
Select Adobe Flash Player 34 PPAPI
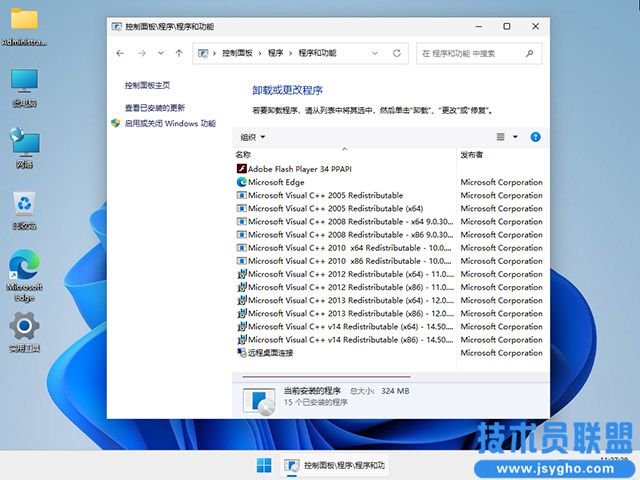point(300,169)
